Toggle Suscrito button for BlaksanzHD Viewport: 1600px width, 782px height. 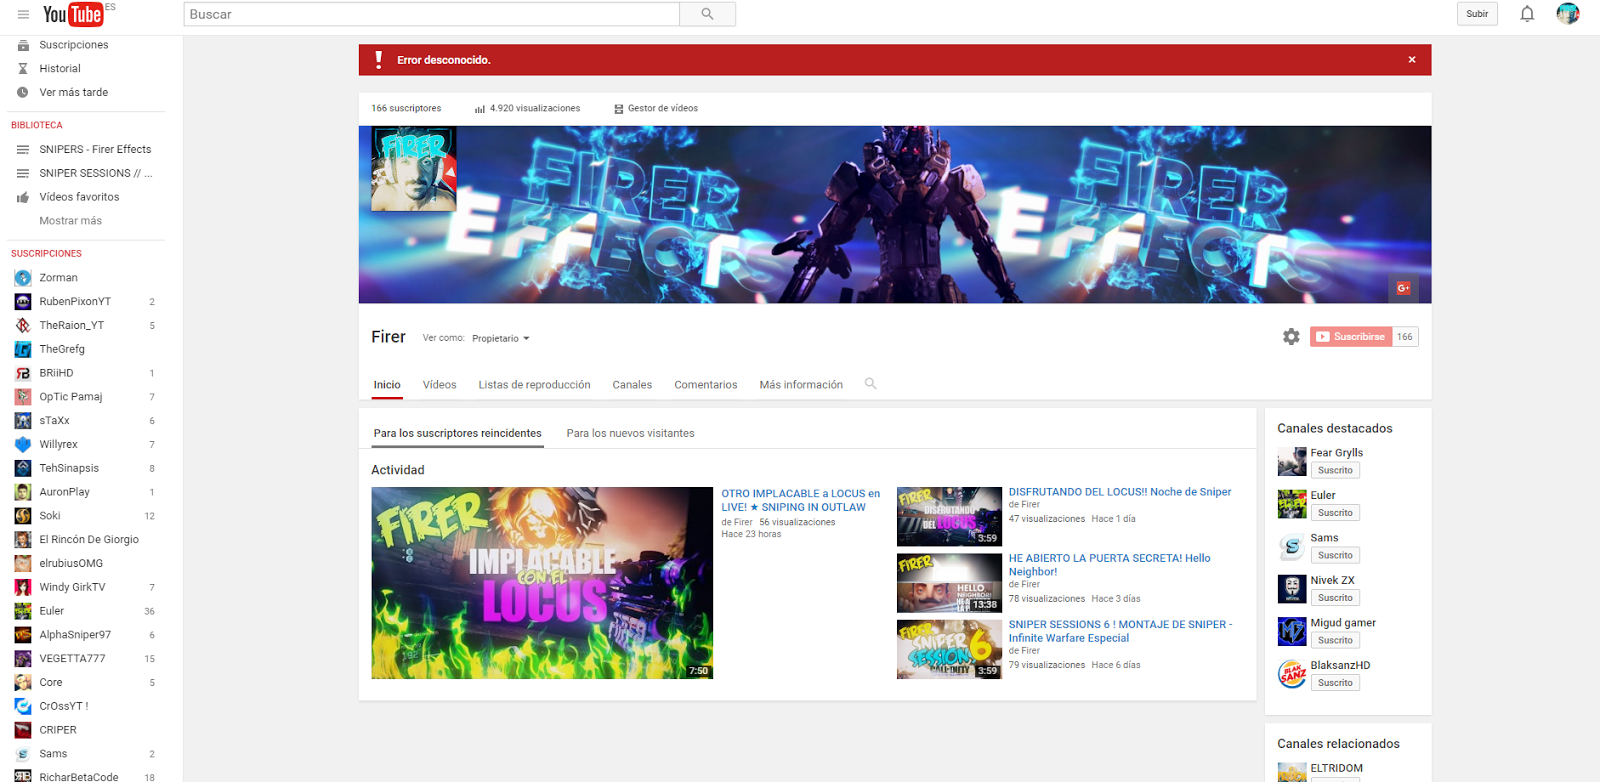(1335, 683)
